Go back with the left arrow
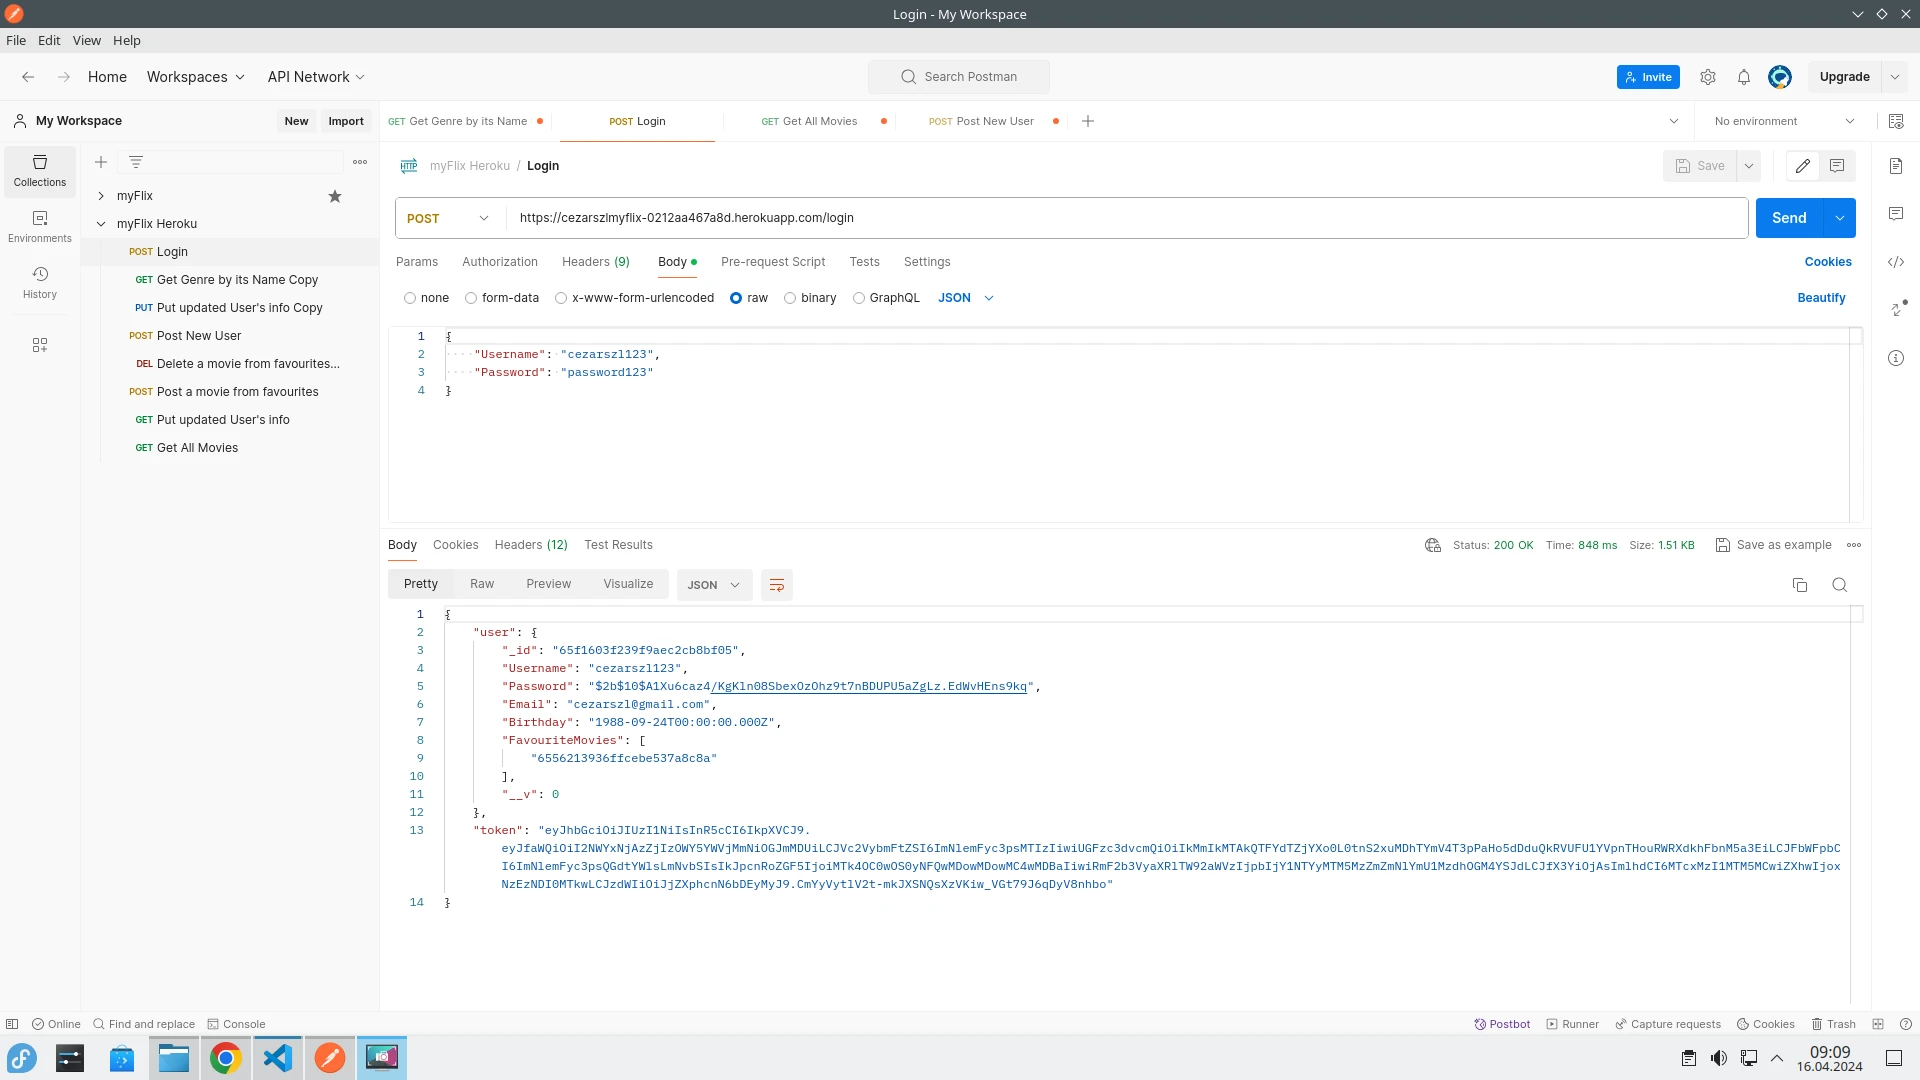The width and height of the screenshot is (1920, 1080). click(x=28, y=77)
